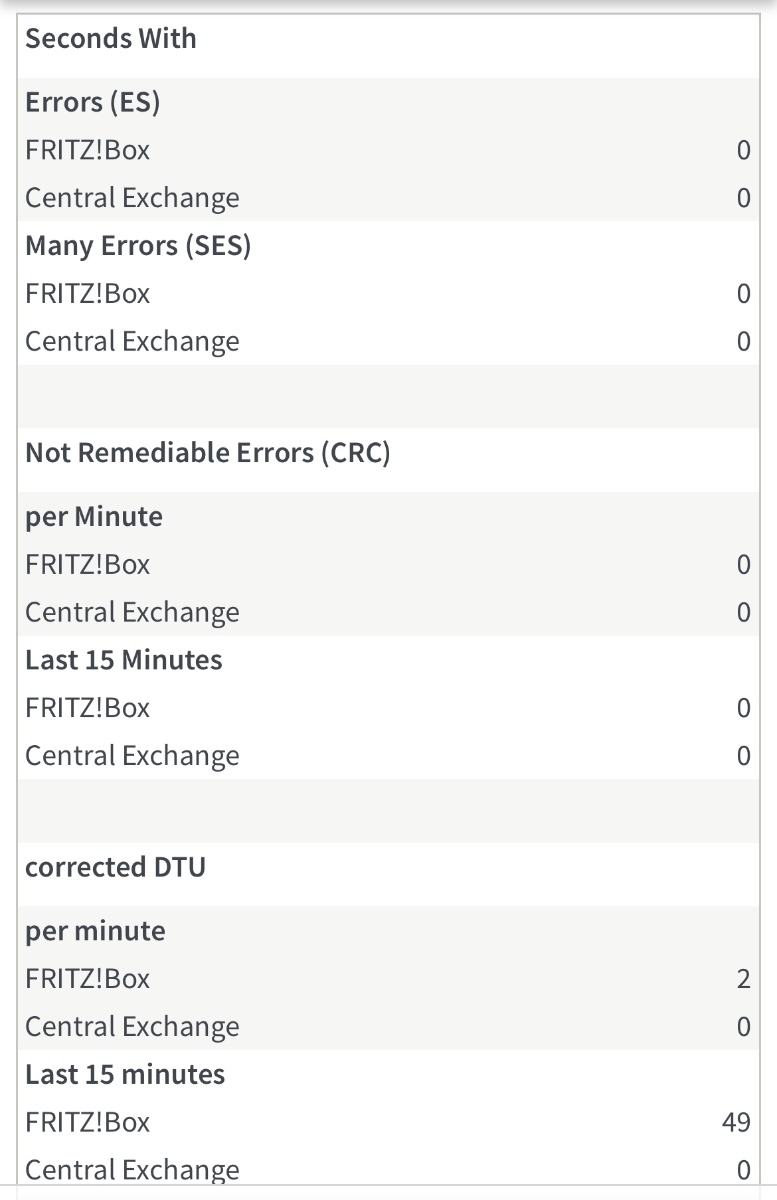Click the FRITZ!Box corrected DTU value 2

(743, 979)
